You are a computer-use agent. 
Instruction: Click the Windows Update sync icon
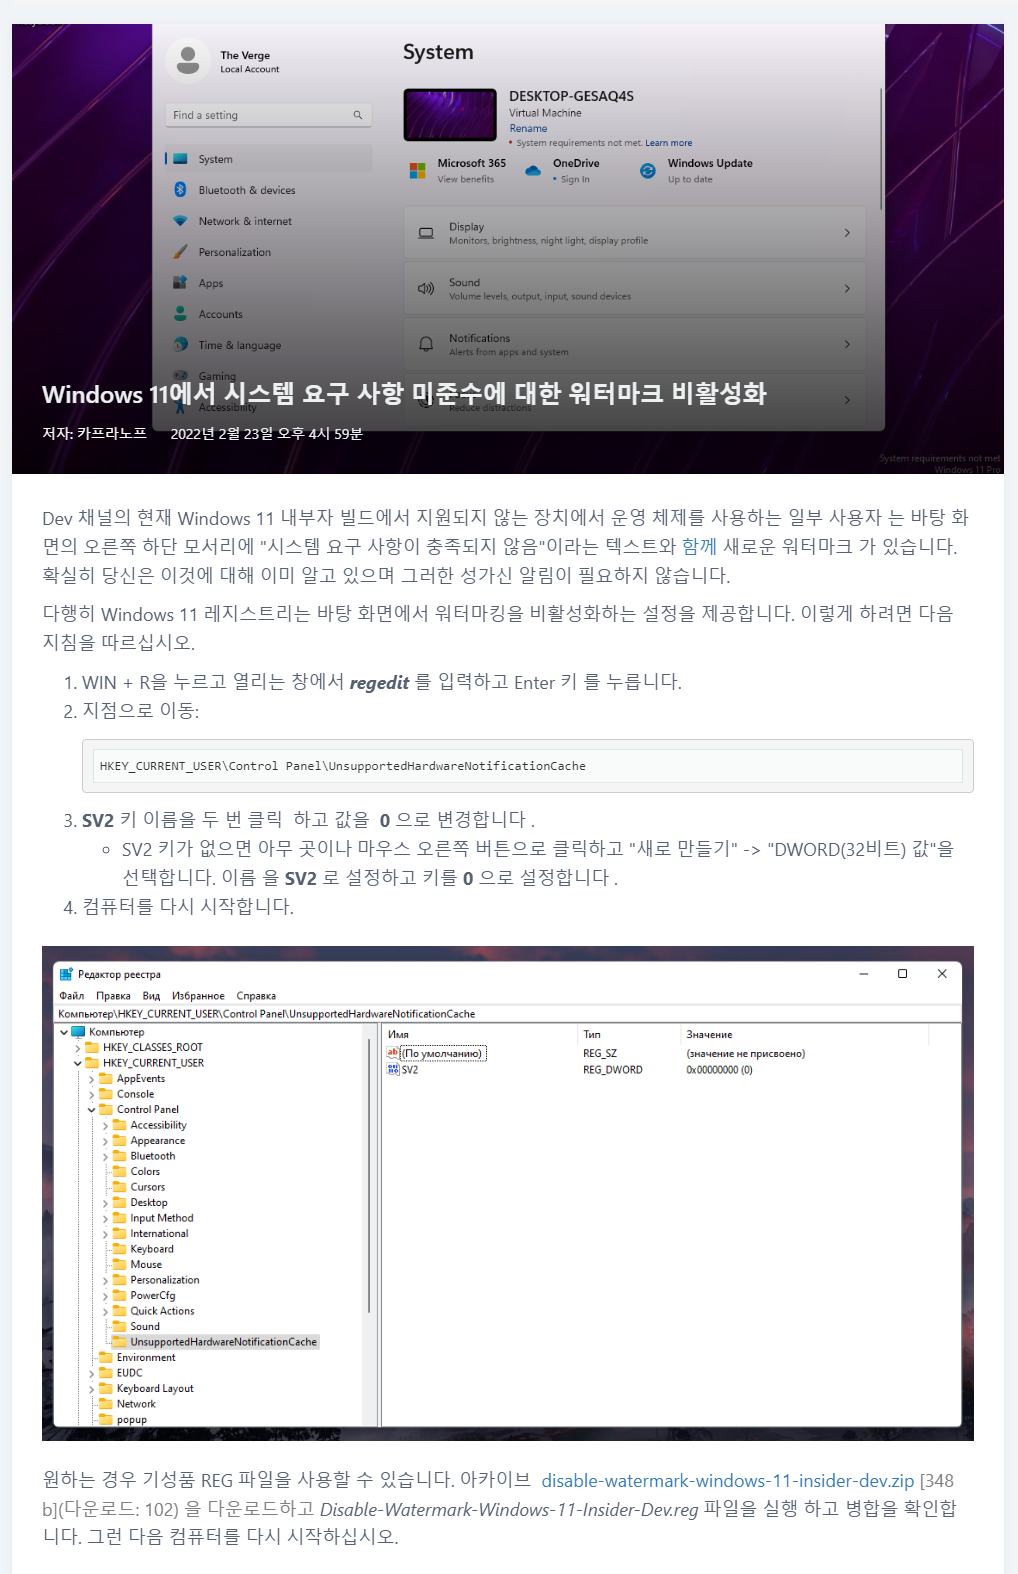point(648,171)
